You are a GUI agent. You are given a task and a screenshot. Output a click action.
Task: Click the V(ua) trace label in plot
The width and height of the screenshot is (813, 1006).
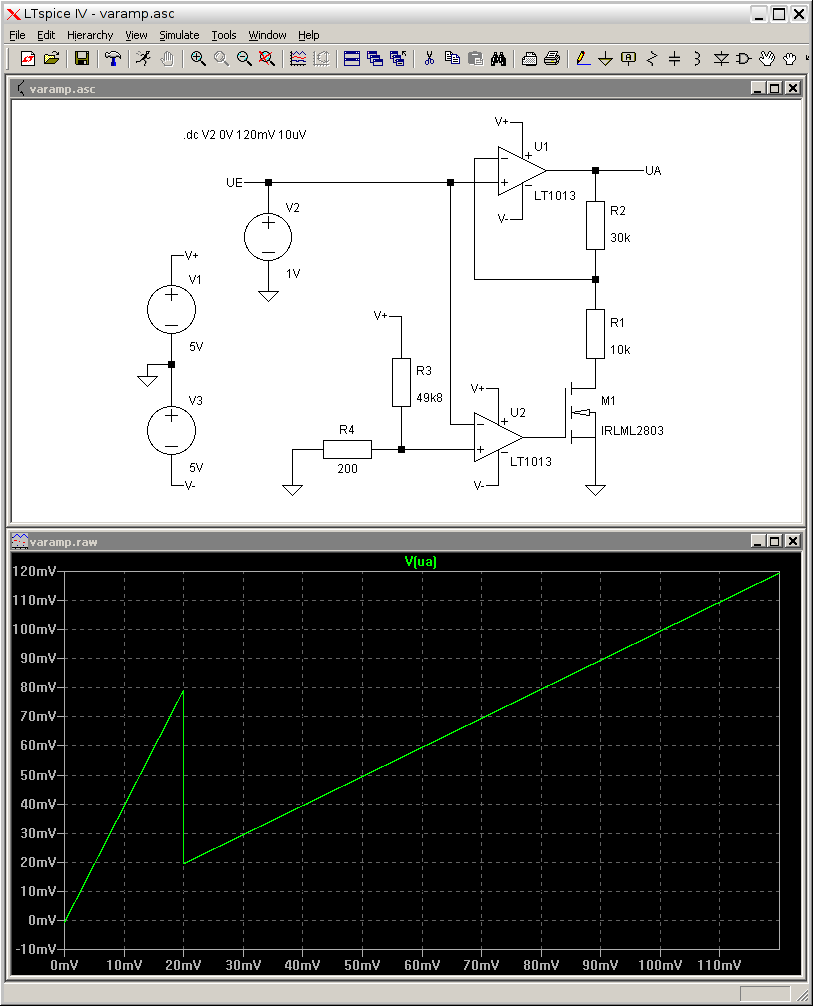[x=421, y=562]
